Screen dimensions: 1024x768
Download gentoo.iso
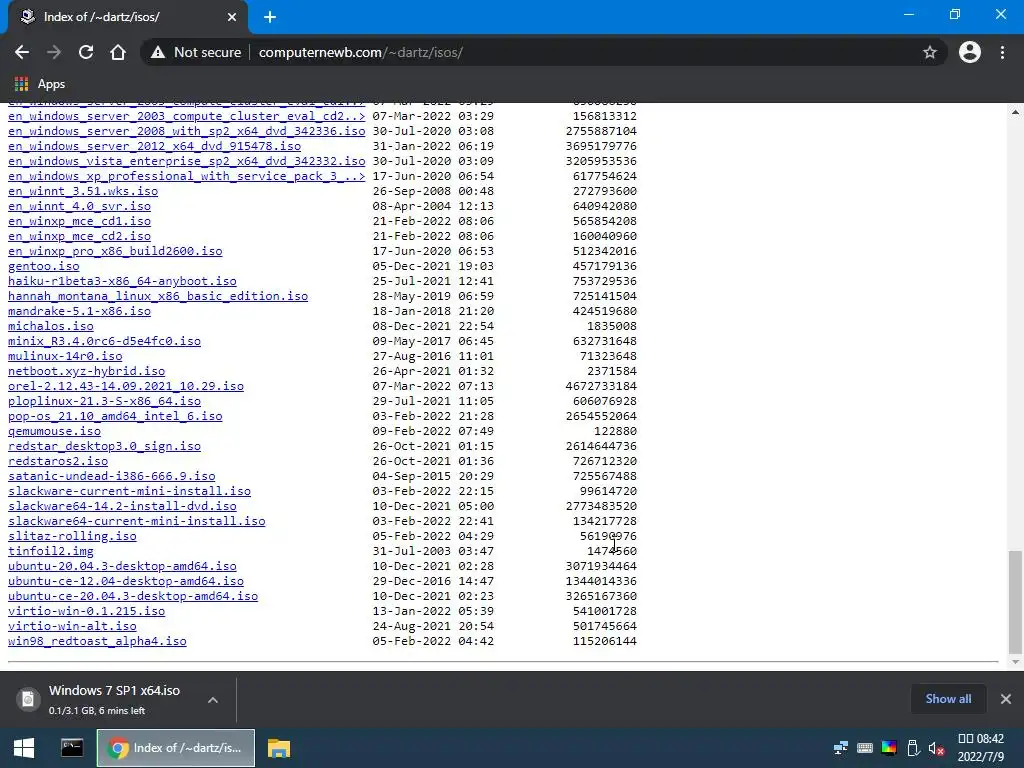(44, 266)
